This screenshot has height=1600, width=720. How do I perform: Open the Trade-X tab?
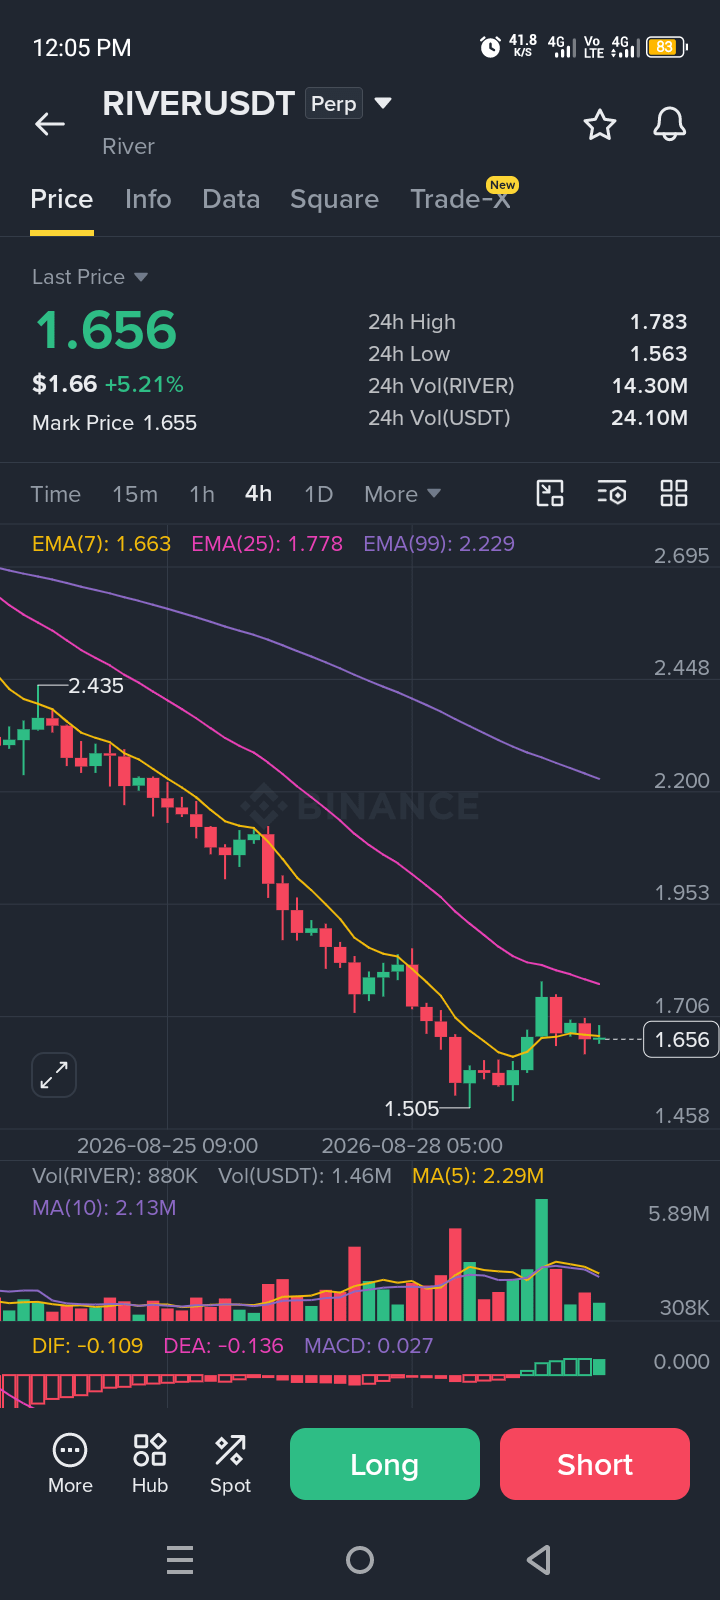[461, 199]
